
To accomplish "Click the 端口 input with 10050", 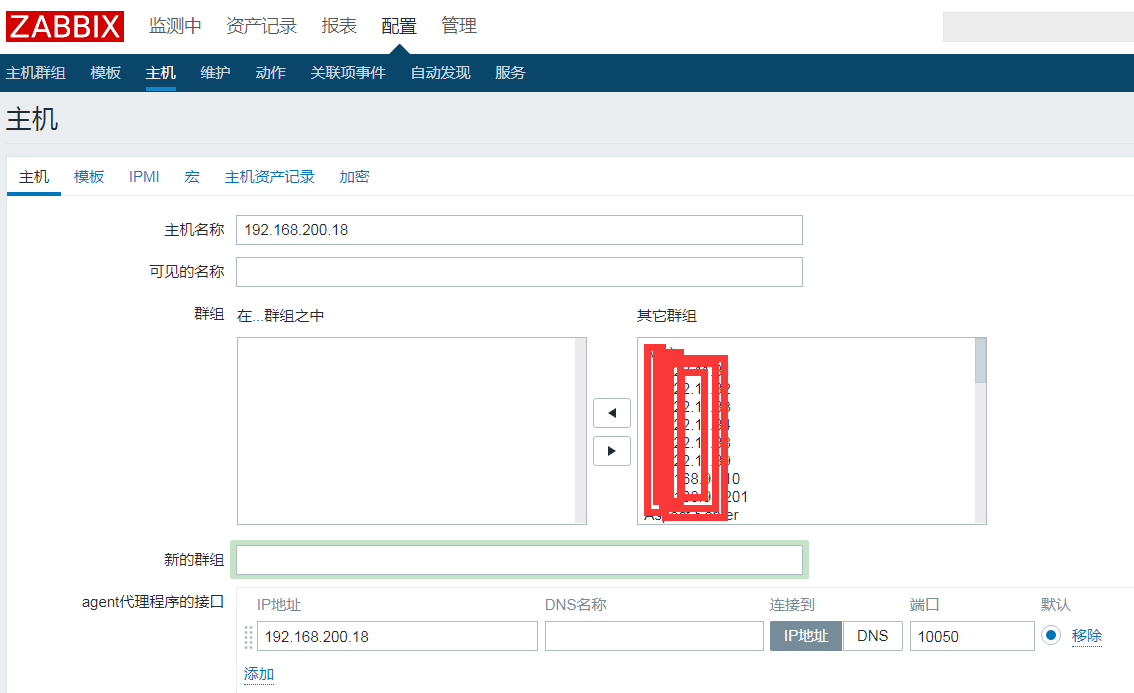I will point(972,637).
